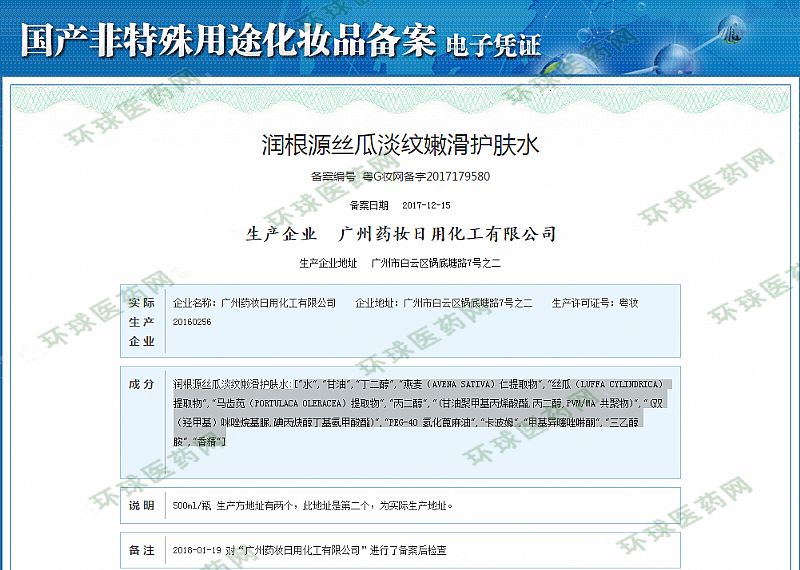Select filing number 粤G妆网备字2017179580
Image resolution: width=800 pixels, height=570 pixels.
coord(425,177)
